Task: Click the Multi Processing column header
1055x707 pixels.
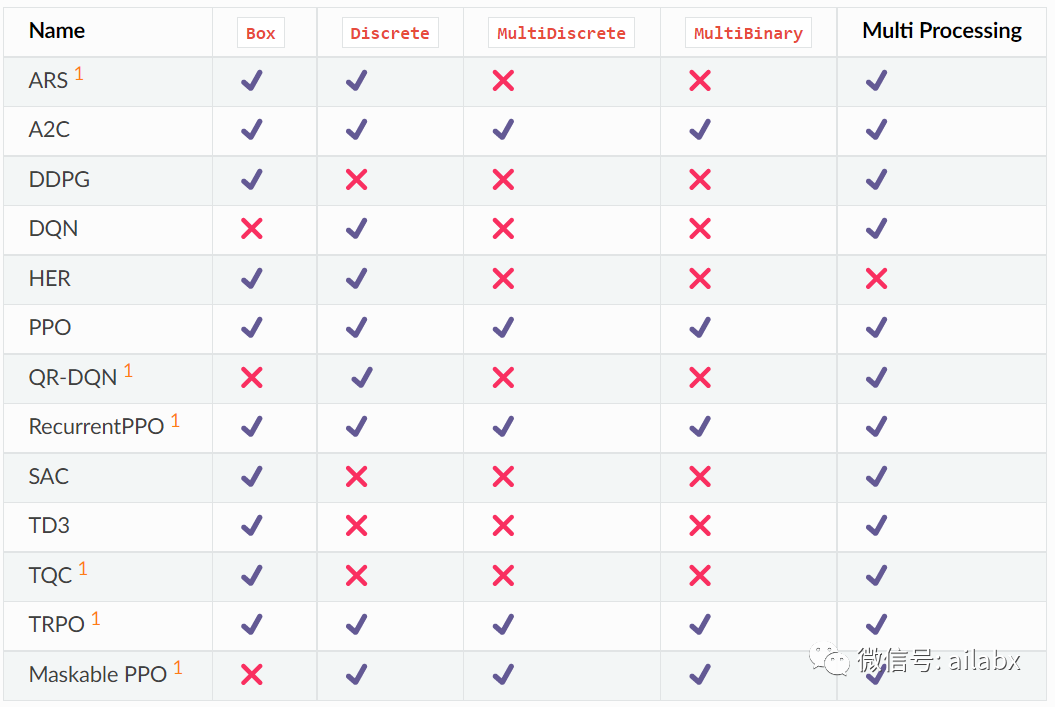Action: 941,30
